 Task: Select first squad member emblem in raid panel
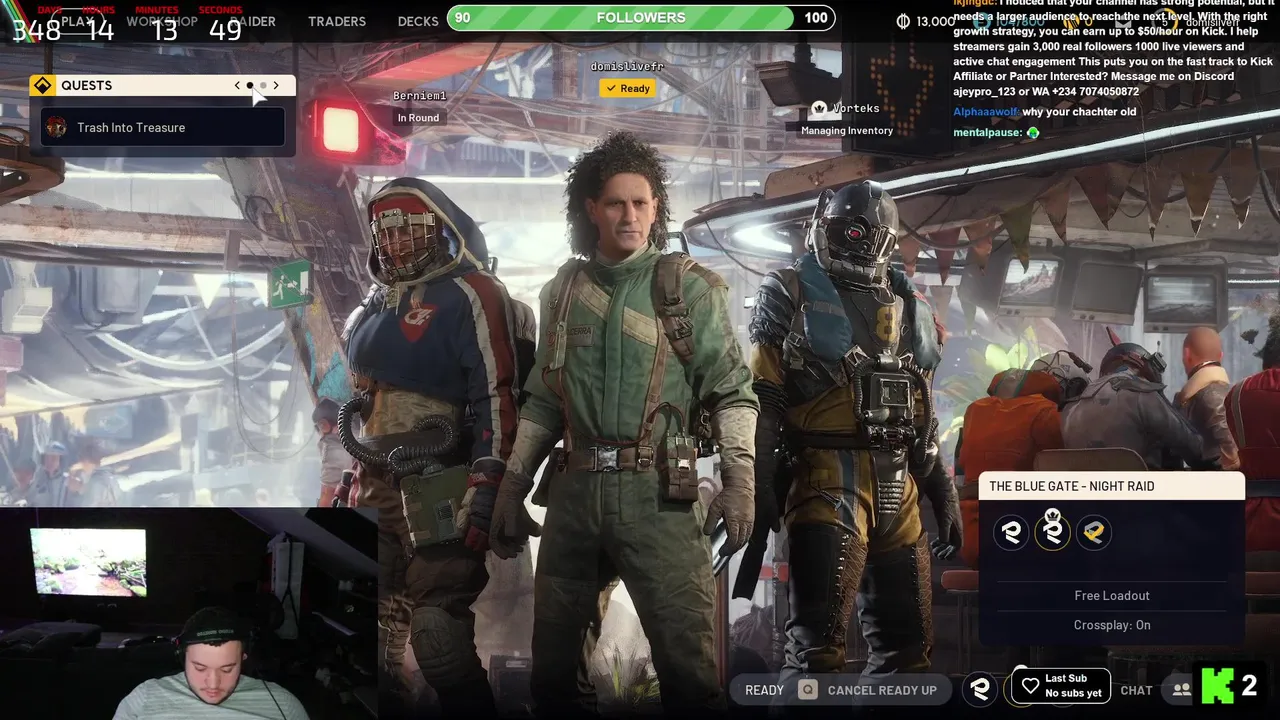[x=1012, y=532]
